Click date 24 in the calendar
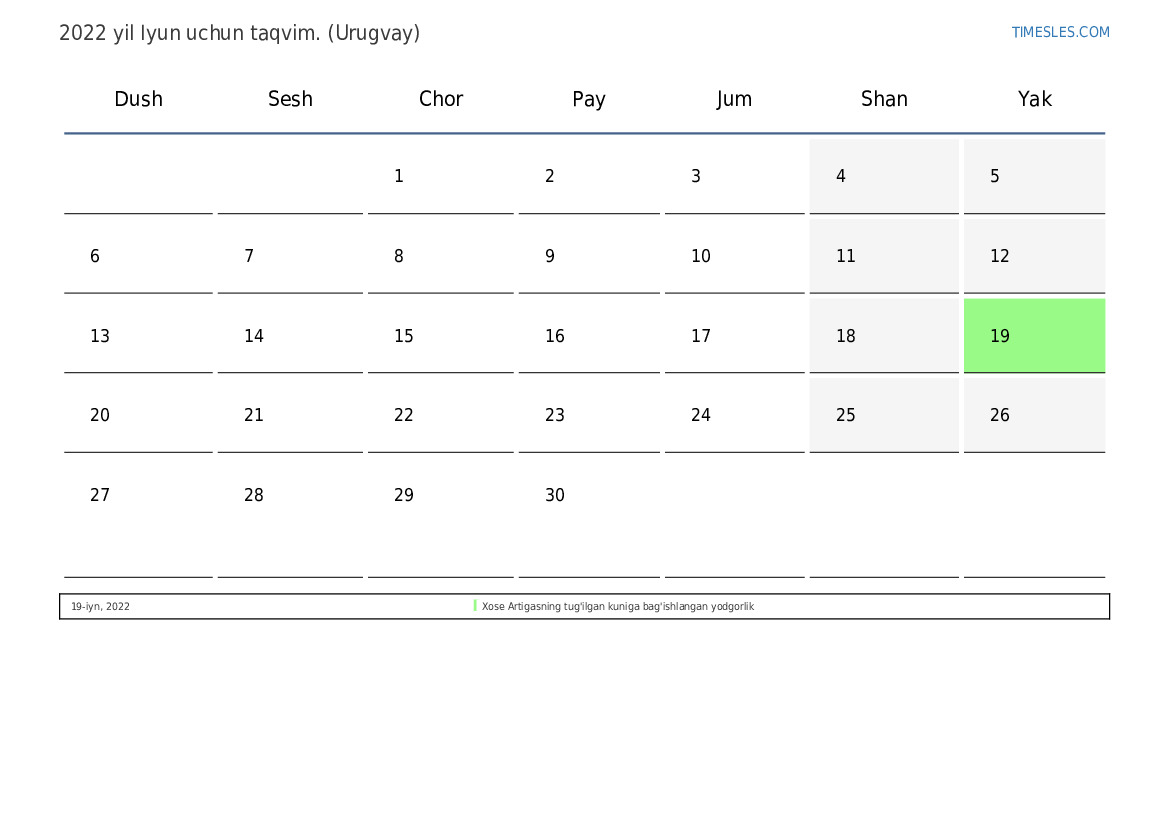This screenshot has width=1169, height=827. [x=701, y=415]
